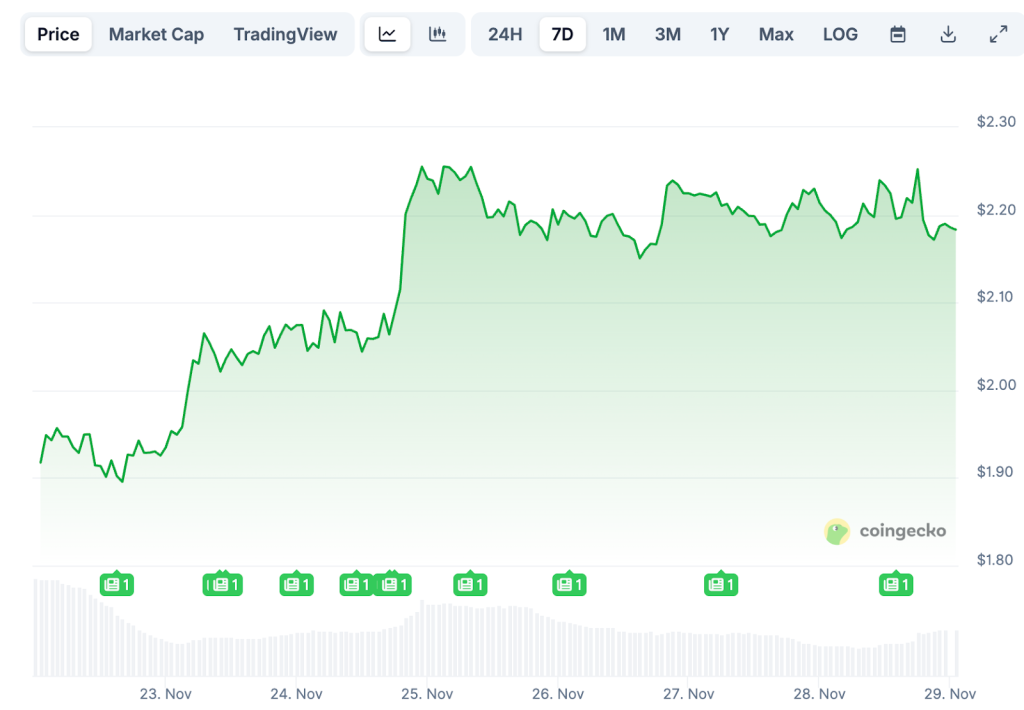Expand the chart to fullscreen
The height and width of the screenshot is (710, 1024).
click(x=998, y=34)
